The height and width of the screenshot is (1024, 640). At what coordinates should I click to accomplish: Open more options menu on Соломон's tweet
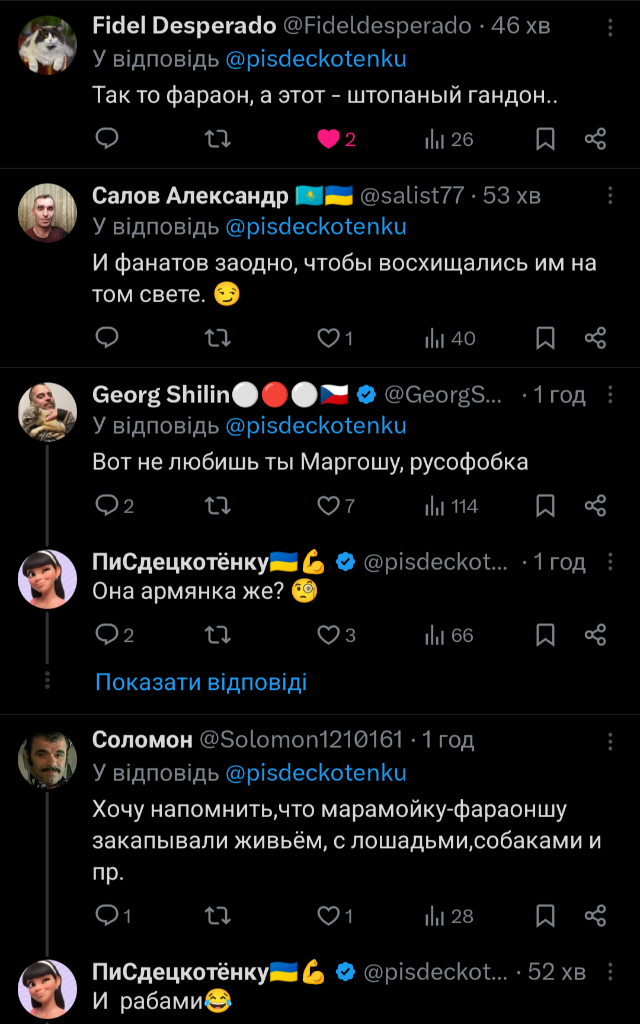(x=610, y=740)
